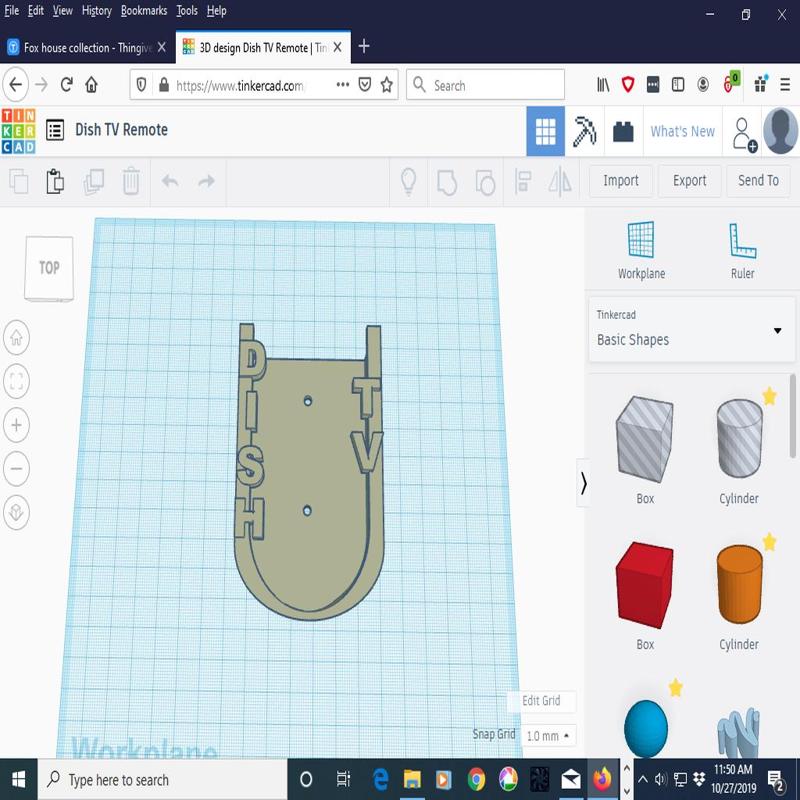Viewport: 800px width, 800px height.
Task: Open the Snap Grid 1.0 mm dropdown
Action: coord(549,735)
